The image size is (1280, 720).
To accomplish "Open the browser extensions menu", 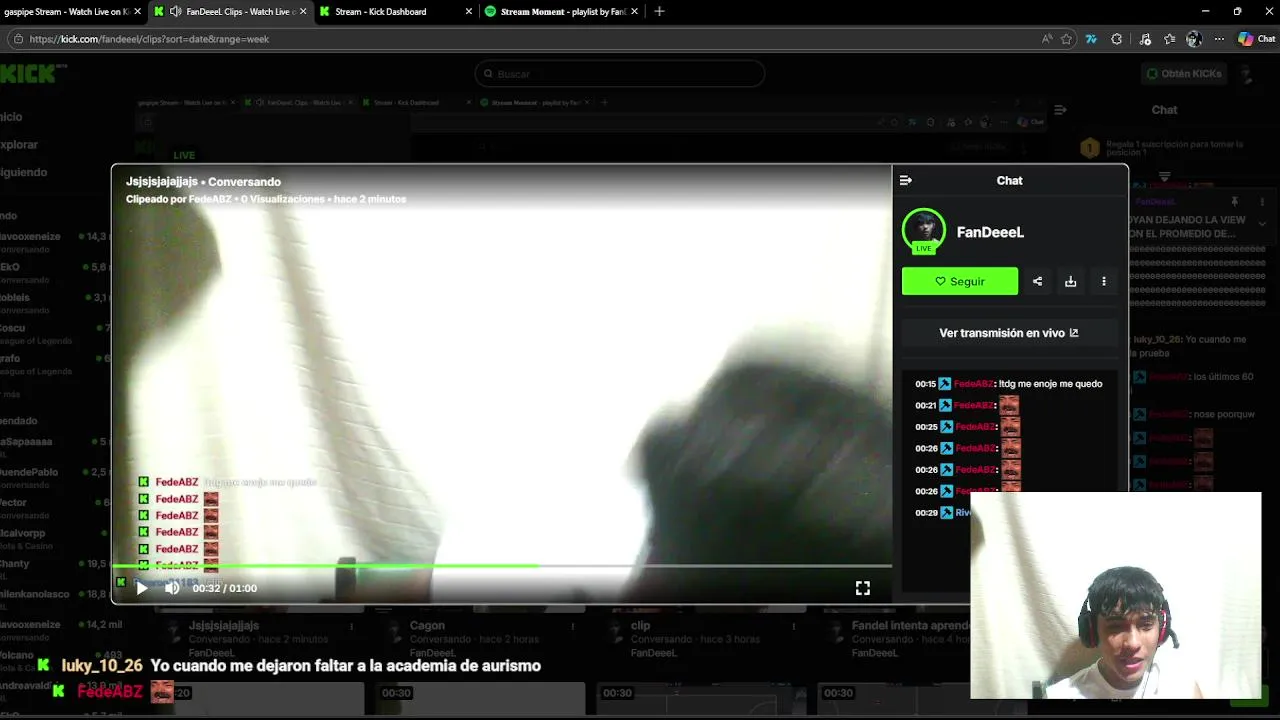I will pos(1117,39).
